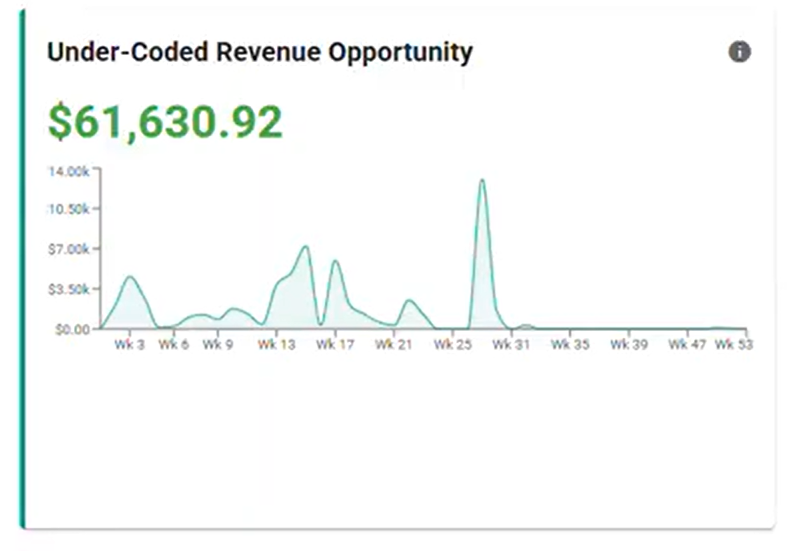The image size is (794, 551).
Task: Click the small chart peak near Wk 22
Action: tap(409, 301)
